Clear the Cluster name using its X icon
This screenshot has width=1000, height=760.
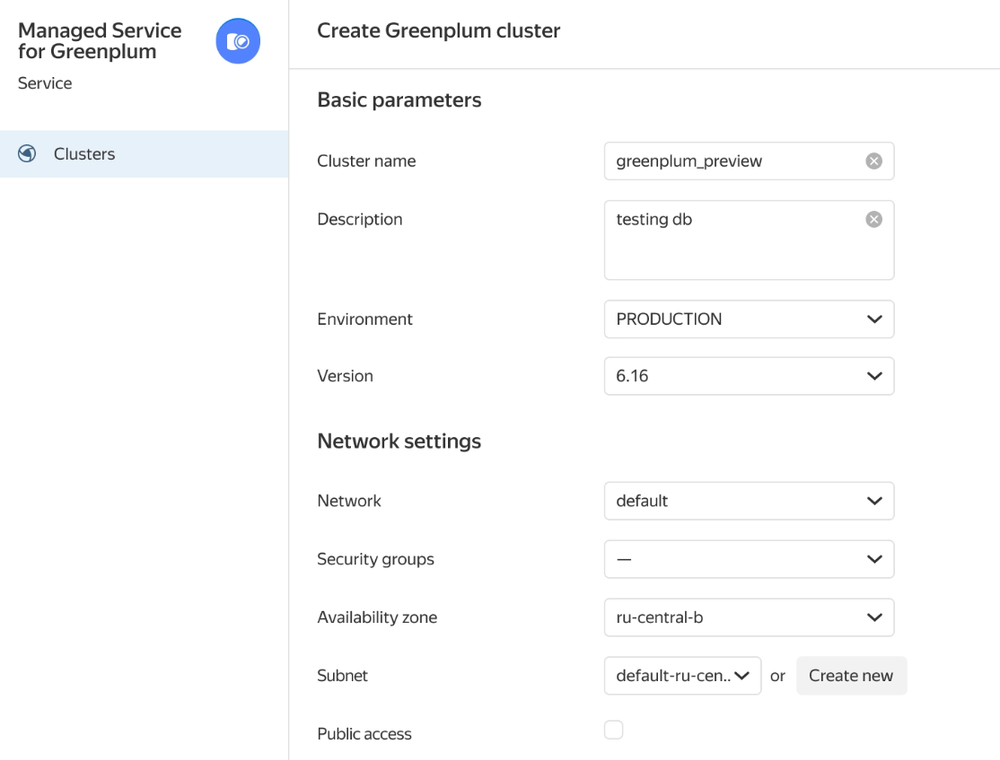coord(874,161)
